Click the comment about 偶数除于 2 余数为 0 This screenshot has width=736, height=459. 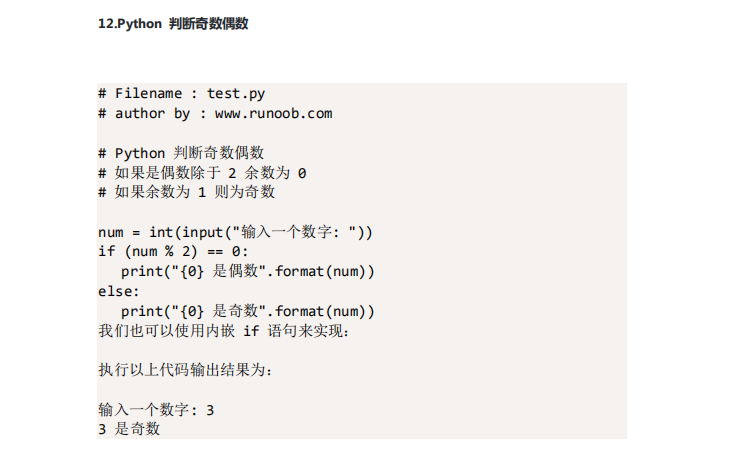(202, 172)
